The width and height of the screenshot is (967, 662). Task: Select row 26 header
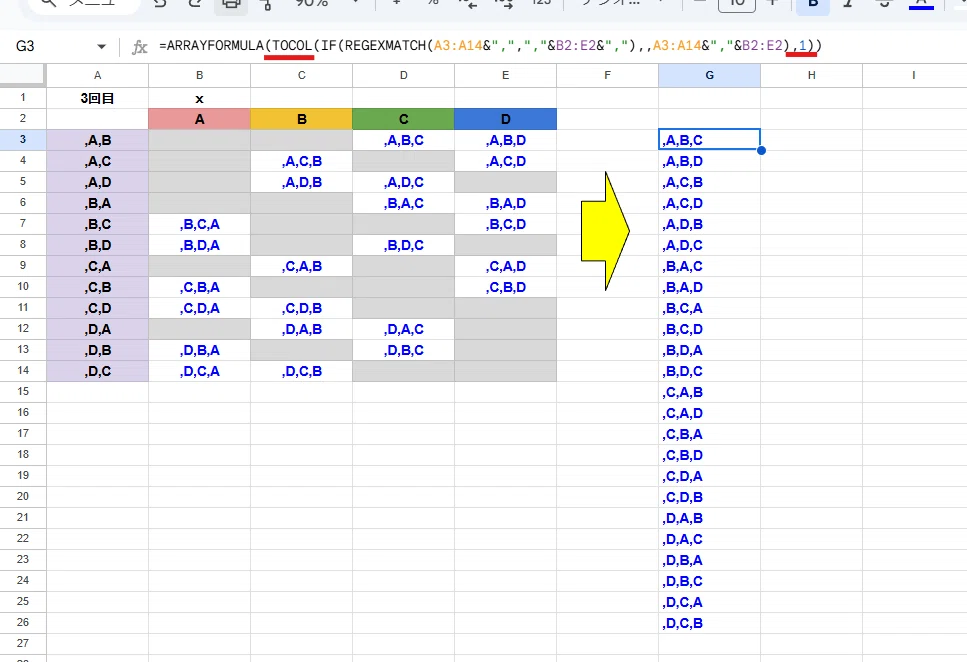[23, 622]
